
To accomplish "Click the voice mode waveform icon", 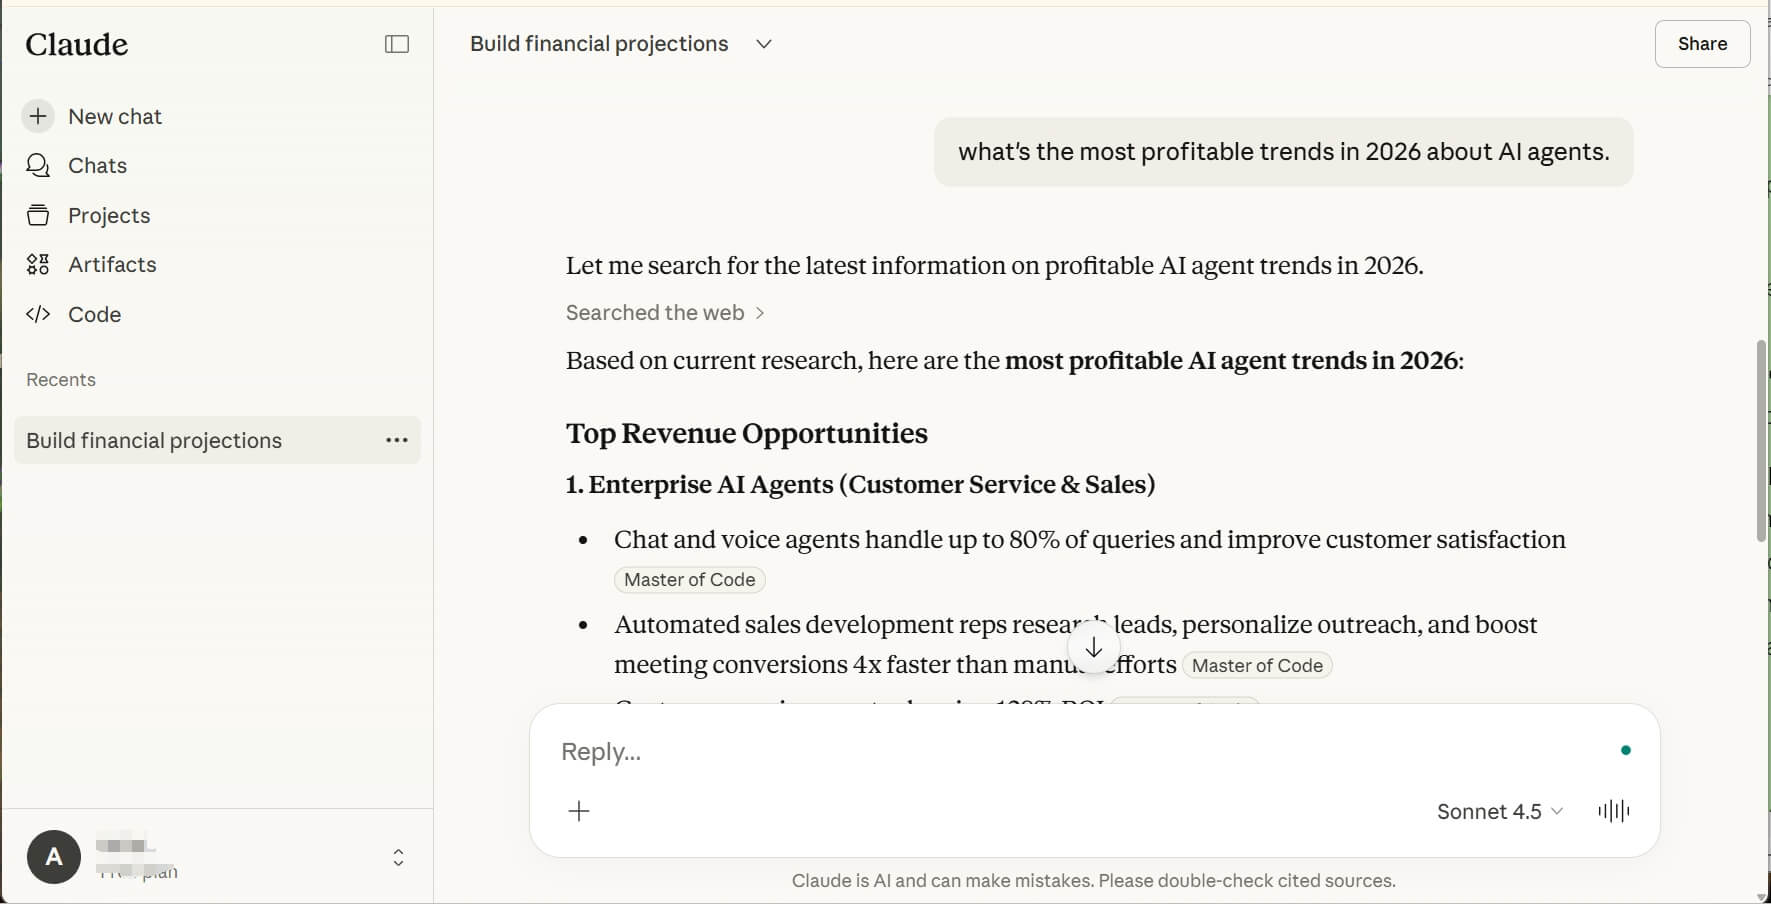I will [1613, 811].
